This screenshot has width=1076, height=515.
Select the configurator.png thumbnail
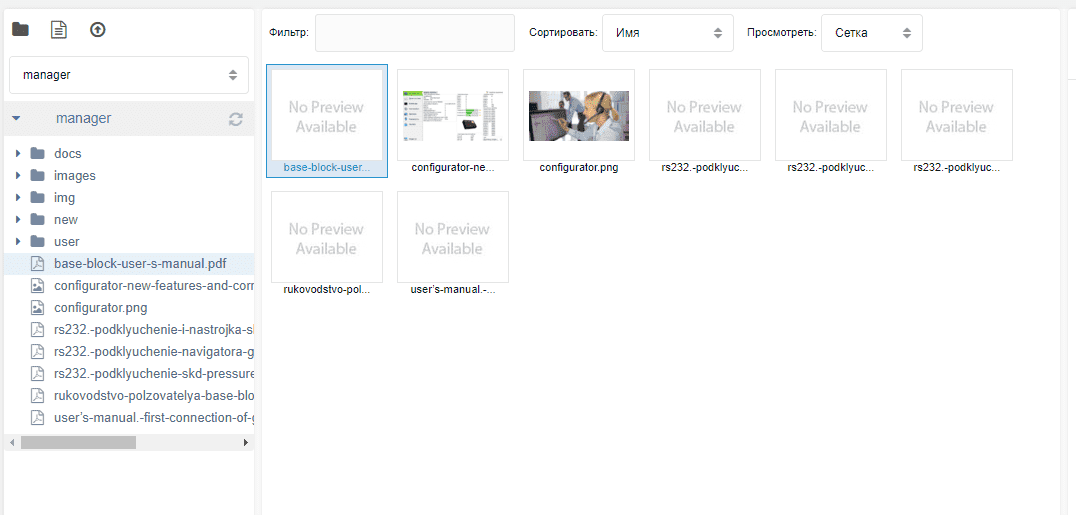[x=578, y=115]
